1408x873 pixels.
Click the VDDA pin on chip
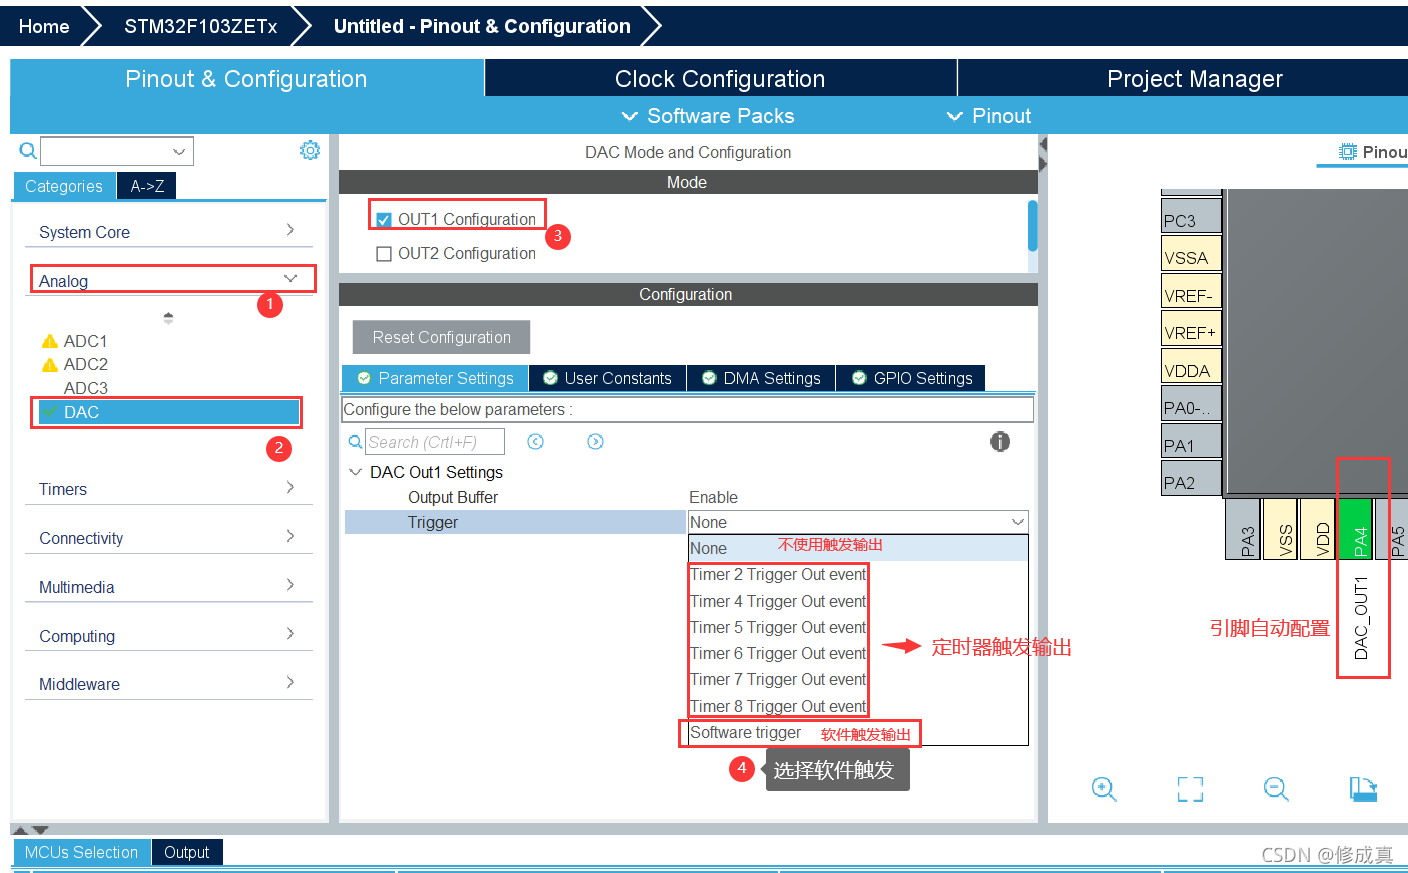pos(1191,367)
